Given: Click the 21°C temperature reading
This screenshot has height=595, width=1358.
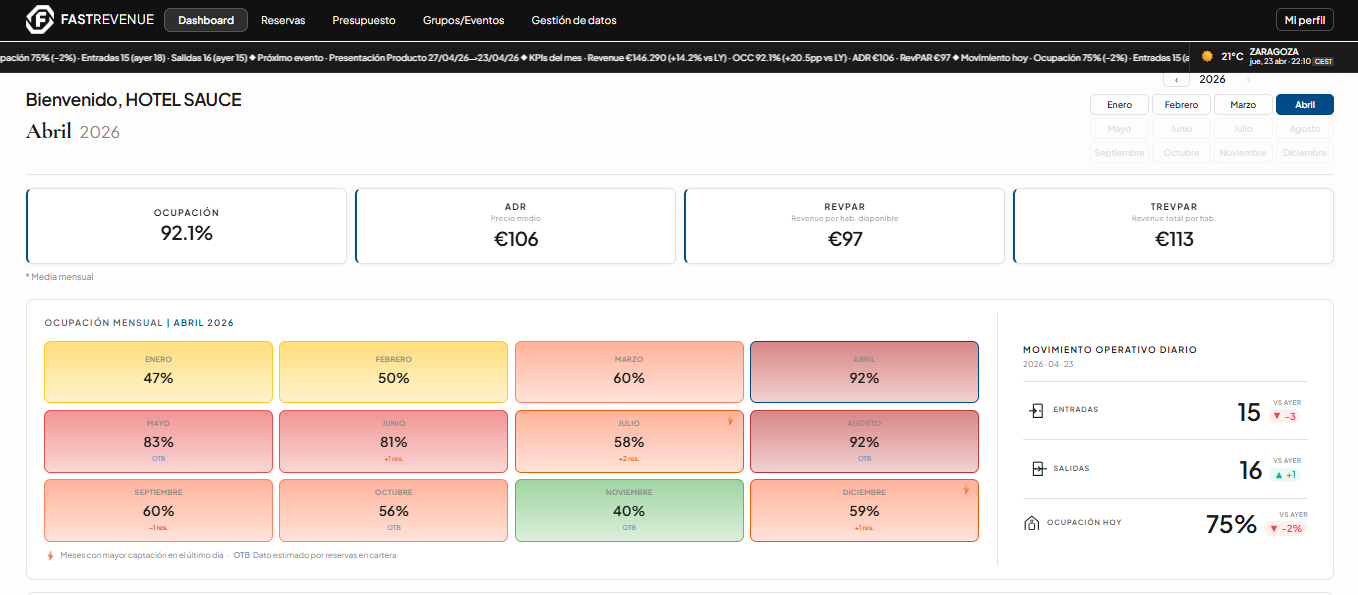Looking at the screenshot, I should (1232, 57).
